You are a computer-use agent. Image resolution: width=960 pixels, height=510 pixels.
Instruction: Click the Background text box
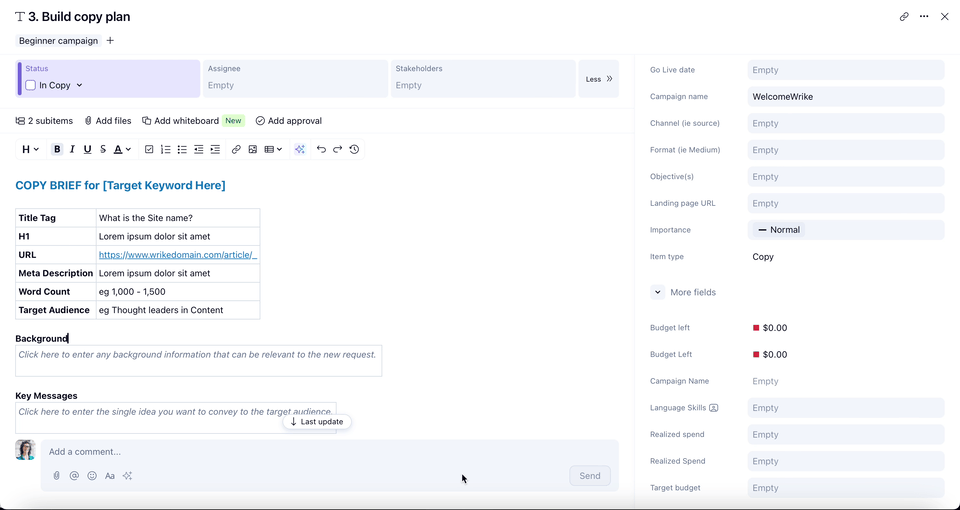tap(198, 361)
